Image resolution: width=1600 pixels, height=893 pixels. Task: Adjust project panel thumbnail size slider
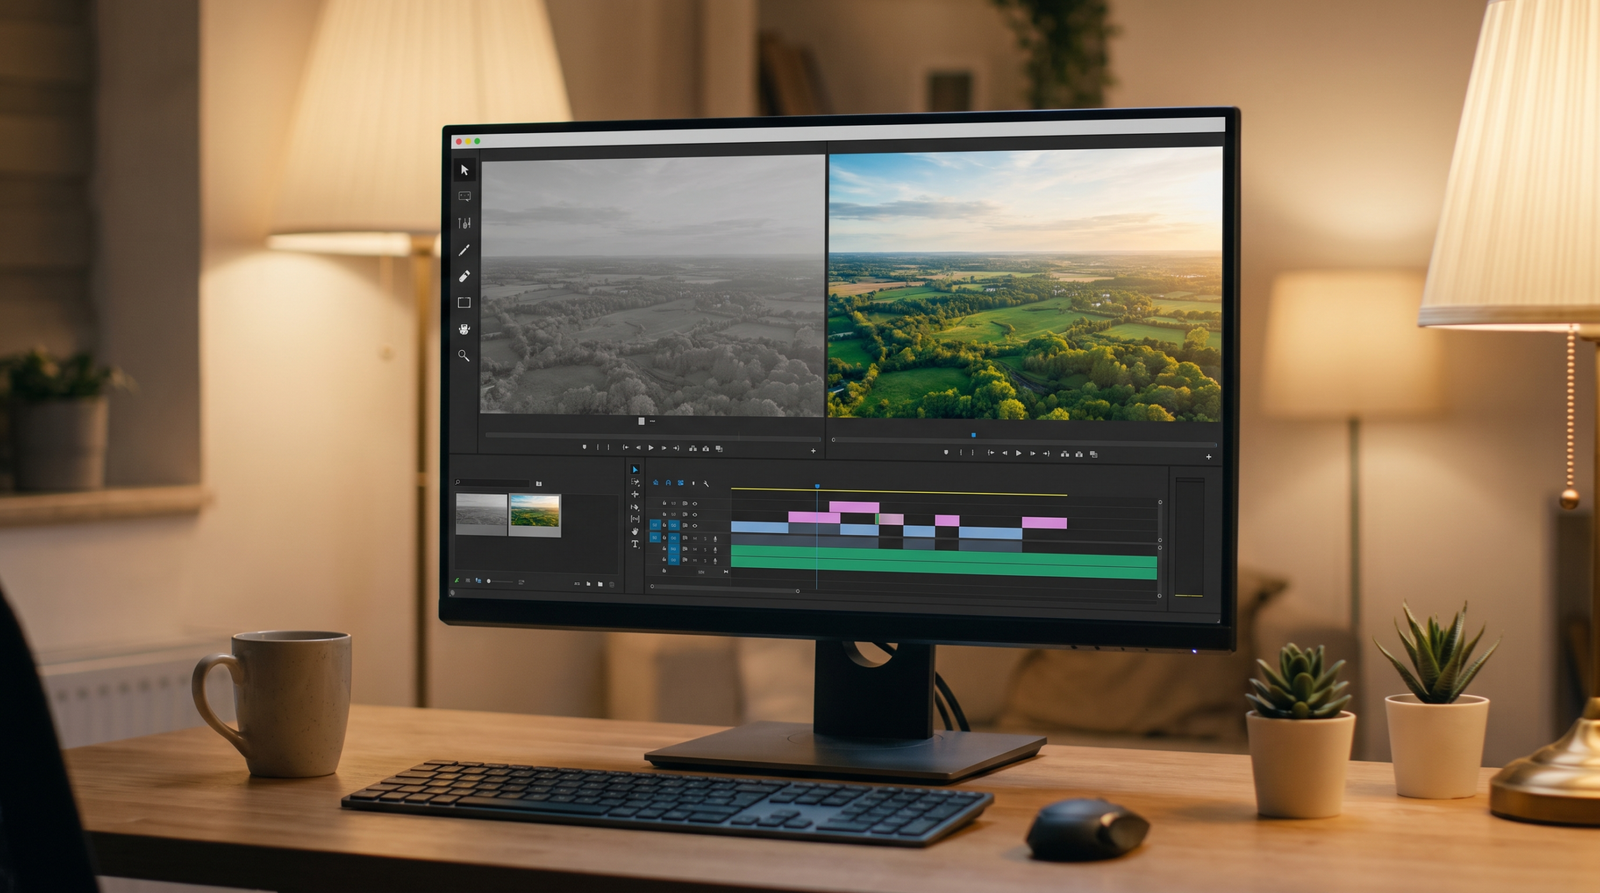point(500,581)
